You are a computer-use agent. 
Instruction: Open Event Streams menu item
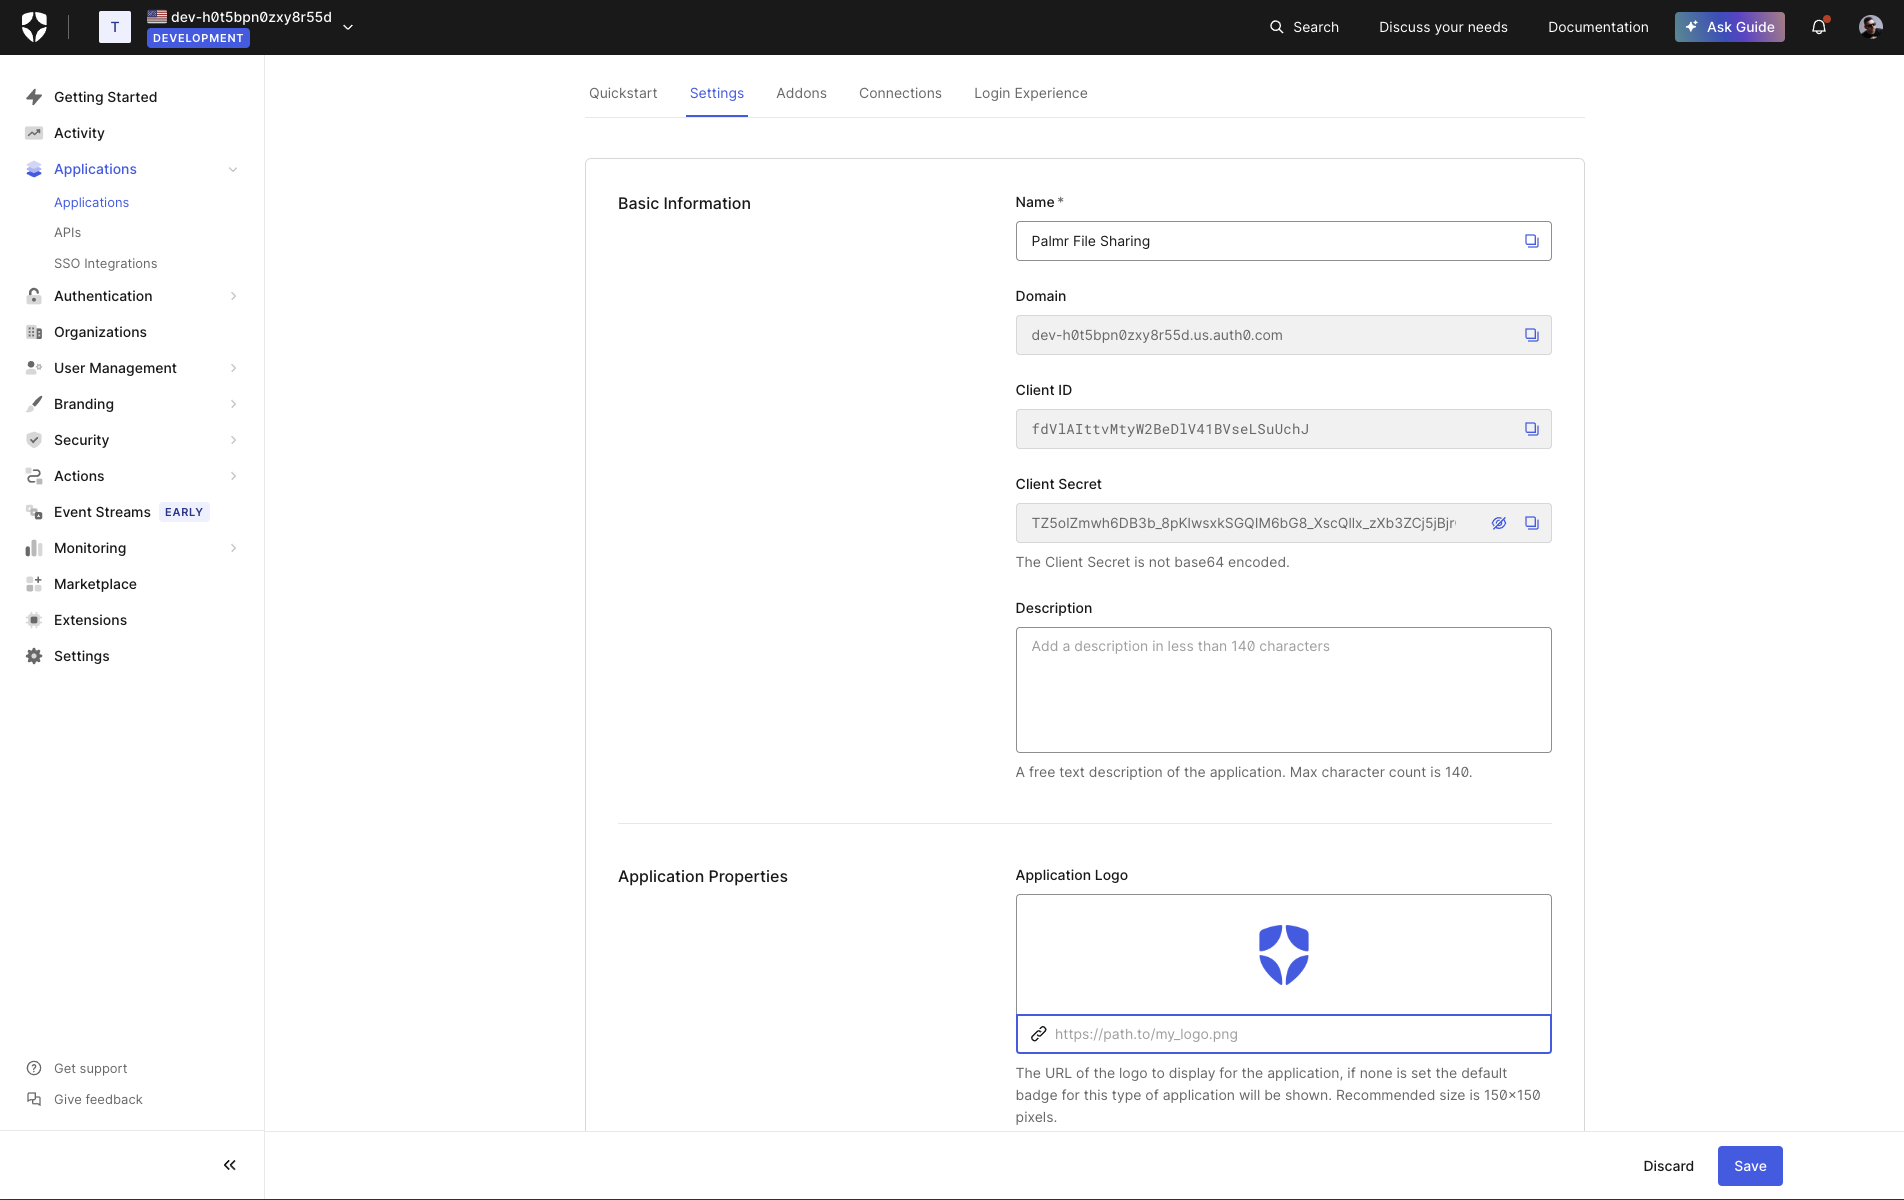102,512
